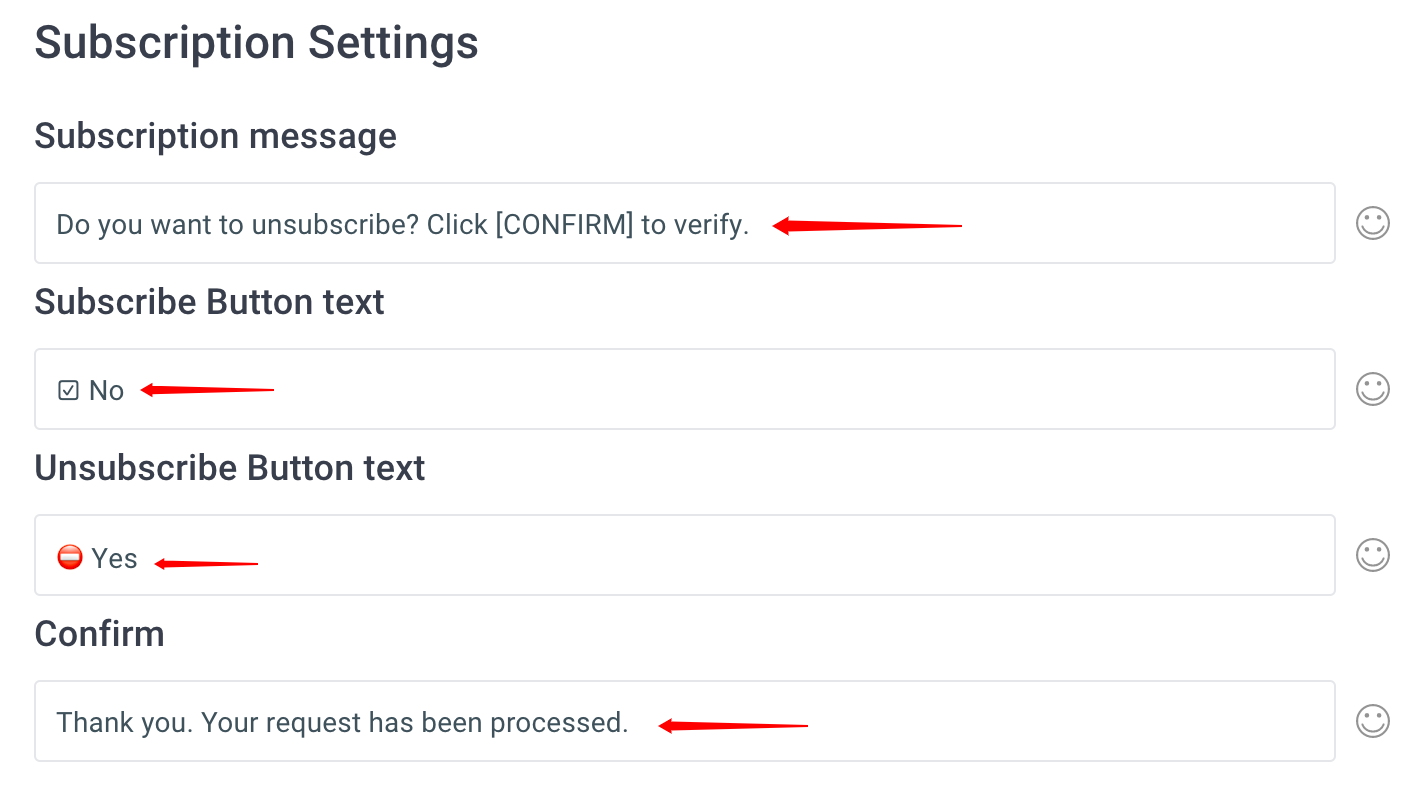Open emoji picker for Confirm field

coord(1372,721)
